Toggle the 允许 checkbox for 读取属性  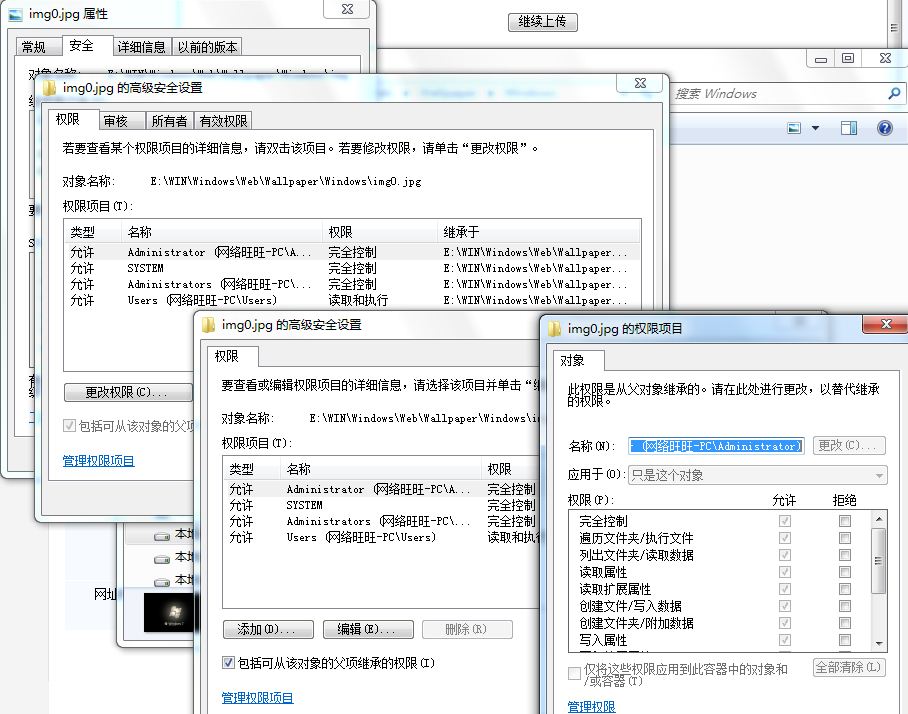point(785,572)
